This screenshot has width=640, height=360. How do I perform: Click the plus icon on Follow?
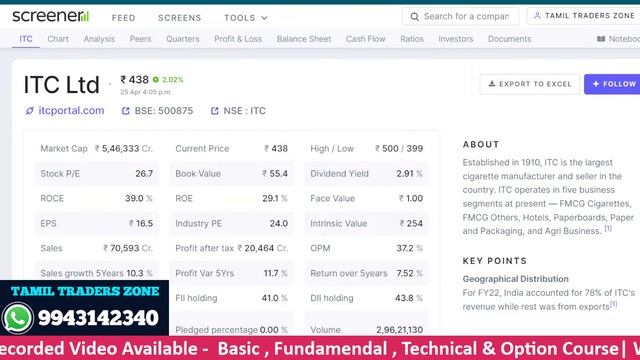(x=596, y=84)
